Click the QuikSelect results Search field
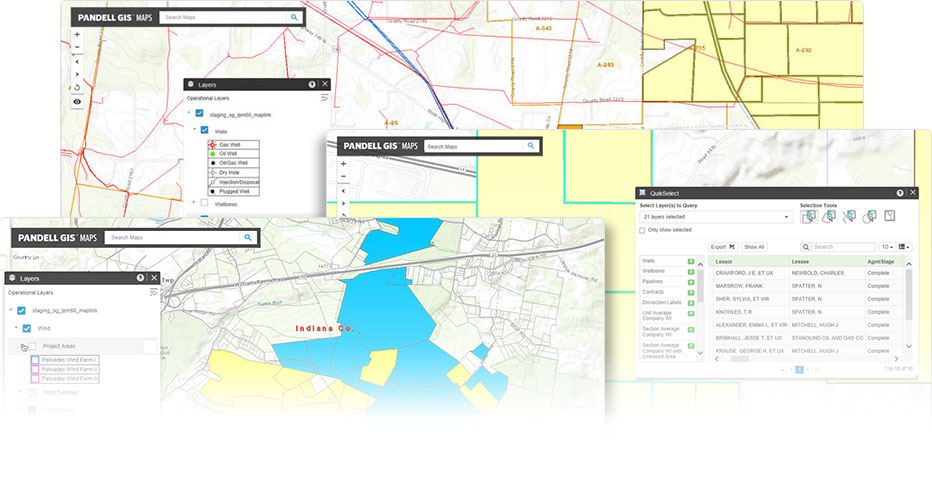 [843, 247]
